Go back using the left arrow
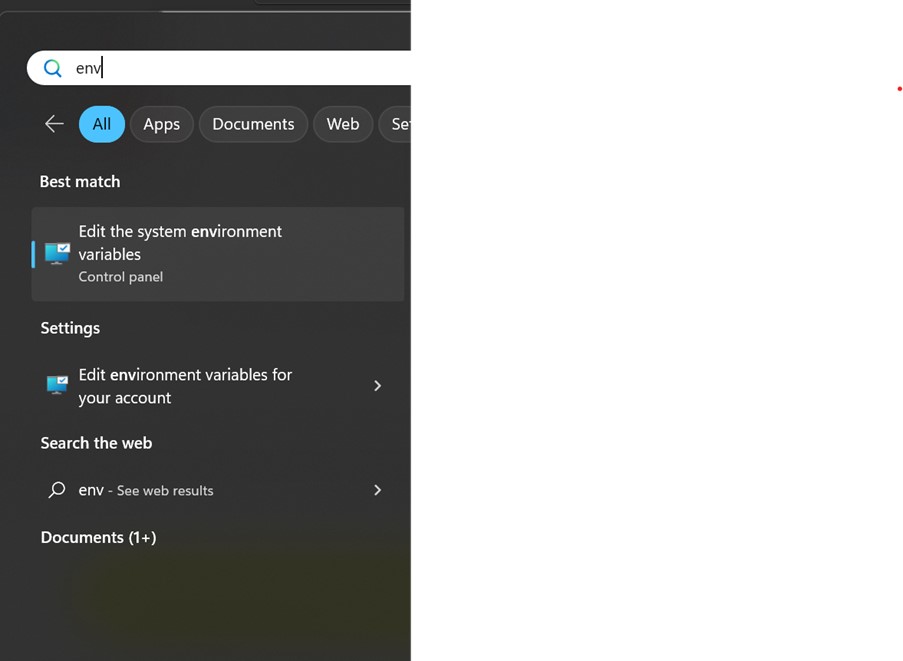 (54, 124)
